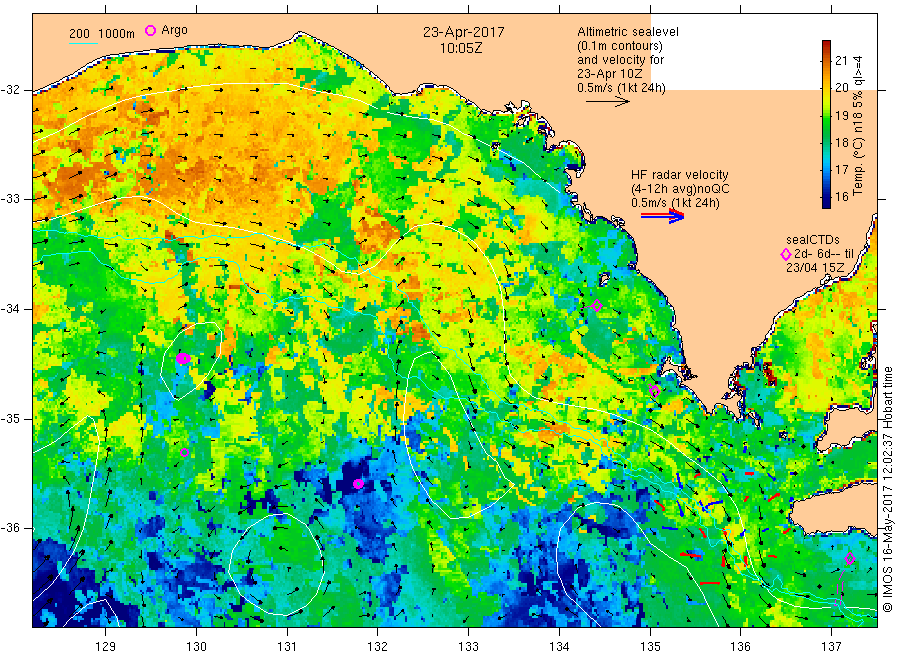Click the '(0.1m contours)' text line
The height and width of the screenshot is (660, 900).
click(x=620, y=46)
